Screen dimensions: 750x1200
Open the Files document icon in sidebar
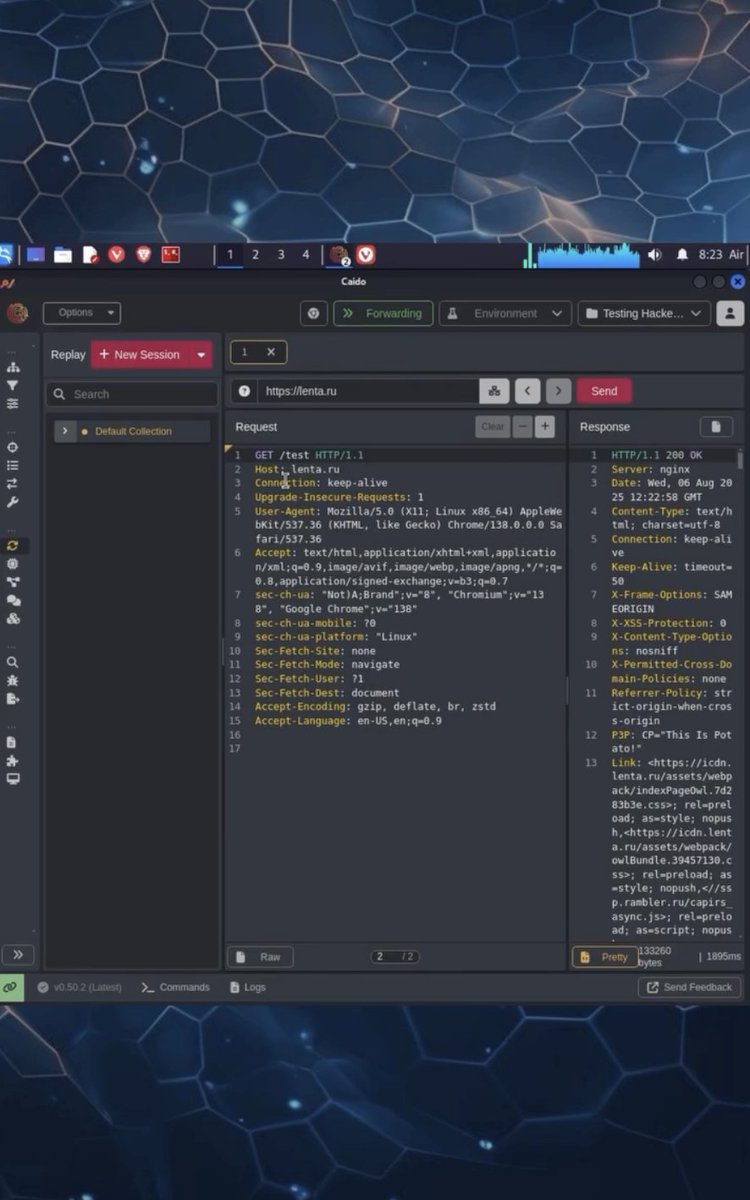tap(13, 742)
